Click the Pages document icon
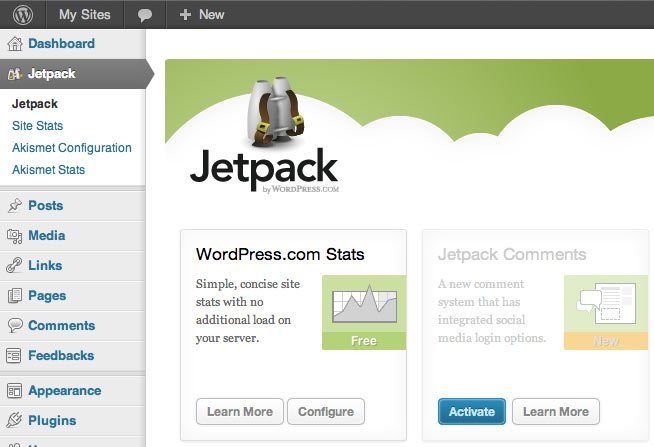The width and height of the screenshot is (654, 447). coord(14,296)
